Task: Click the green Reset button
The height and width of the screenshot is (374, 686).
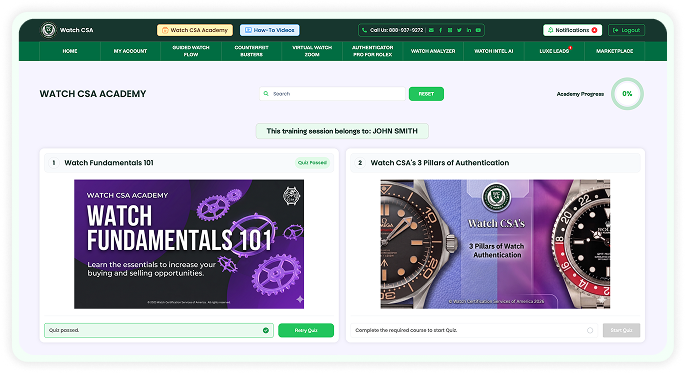Action: (426, 94)
